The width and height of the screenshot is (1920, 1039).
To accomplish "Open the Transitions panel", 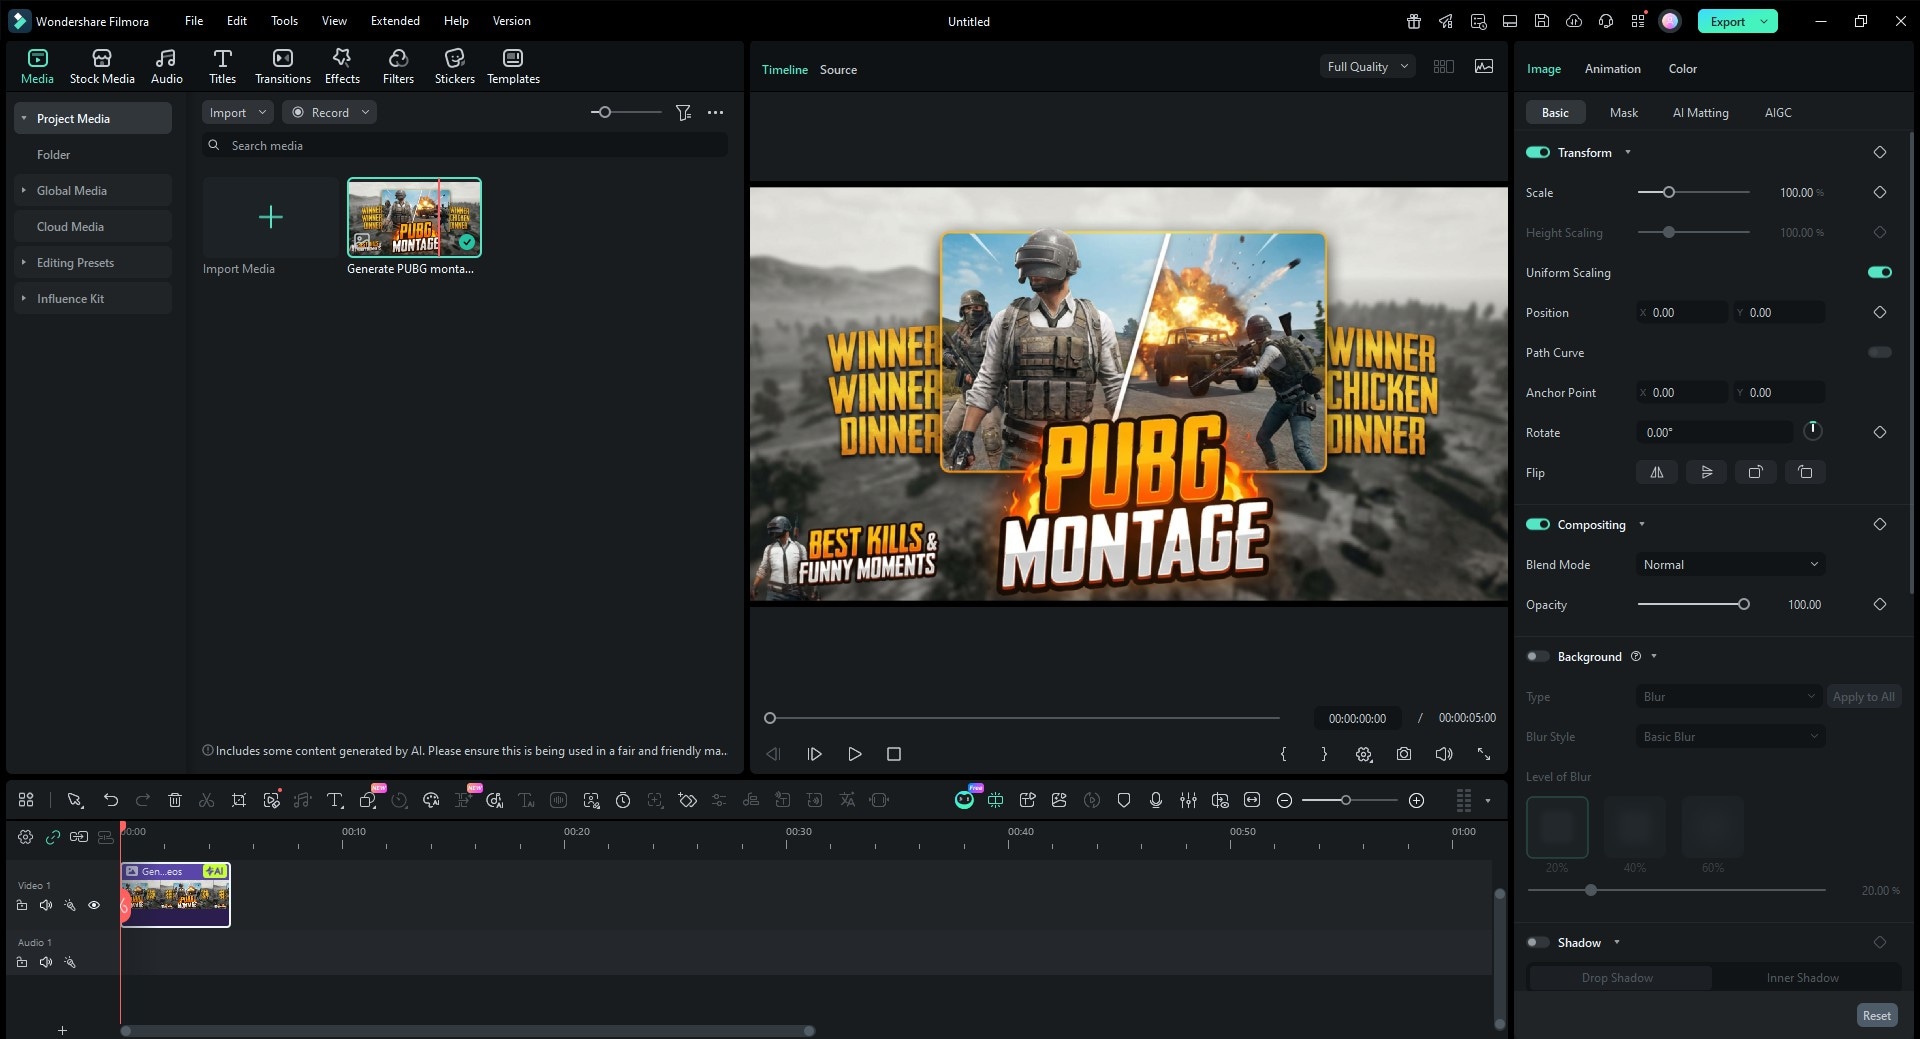I will click(x=282, y=65).
